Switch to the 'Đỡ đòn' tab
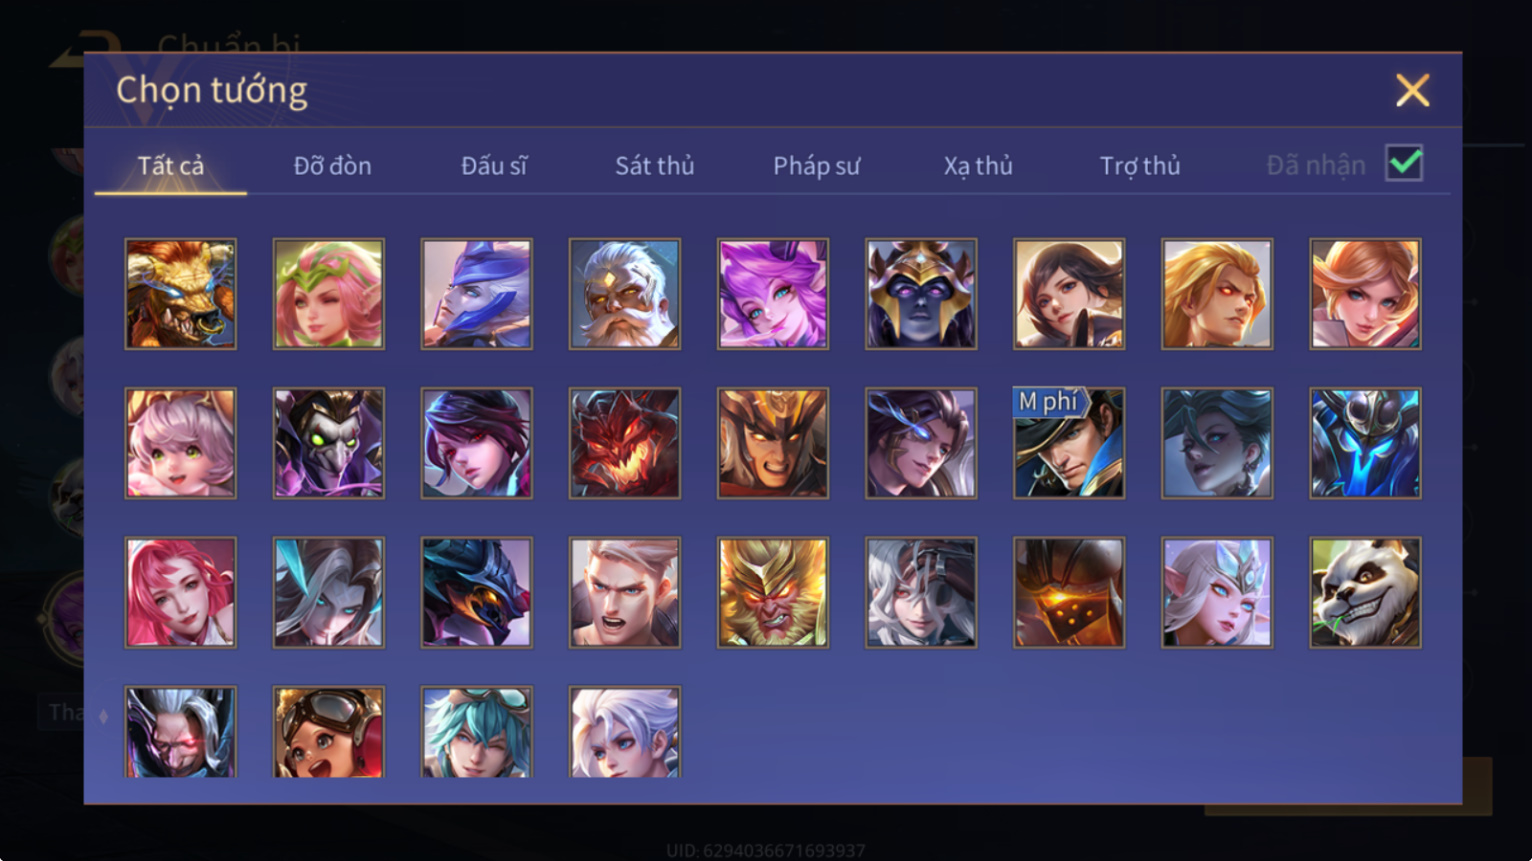The height and width of the screenshot is (861, 1532). [x=332, y=166]
